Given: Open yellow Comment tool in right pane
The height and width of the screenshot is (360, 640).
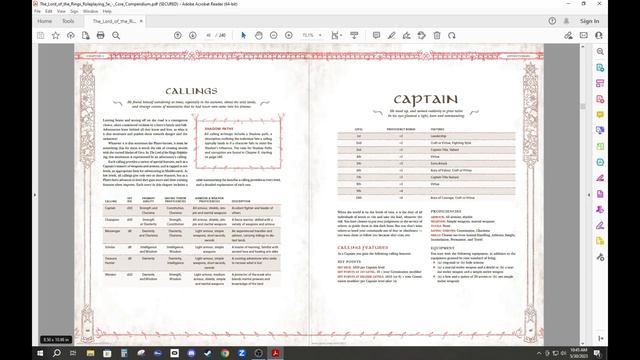Looking at the screenshot, I should 600,115.
